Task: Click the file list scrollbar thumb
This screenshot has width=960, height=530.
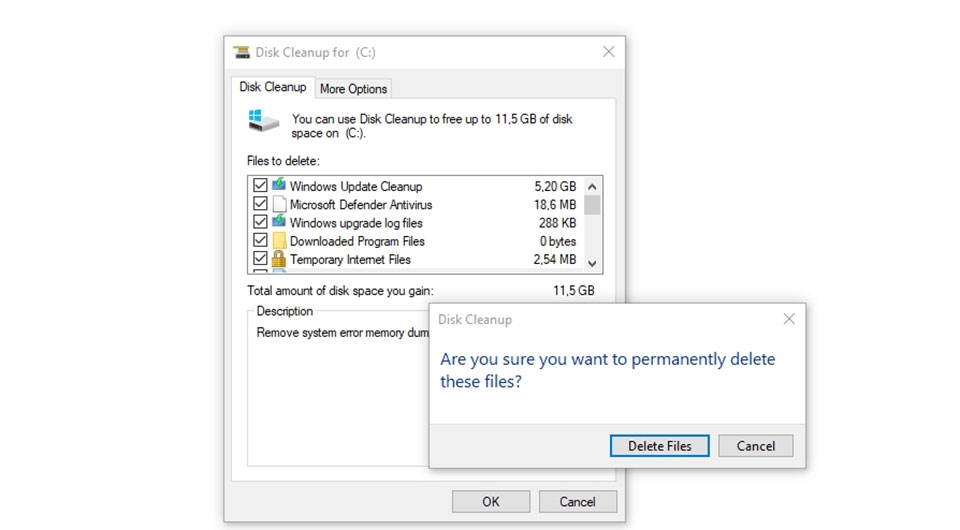Action: pyautogui.click(x=592, y=205)
